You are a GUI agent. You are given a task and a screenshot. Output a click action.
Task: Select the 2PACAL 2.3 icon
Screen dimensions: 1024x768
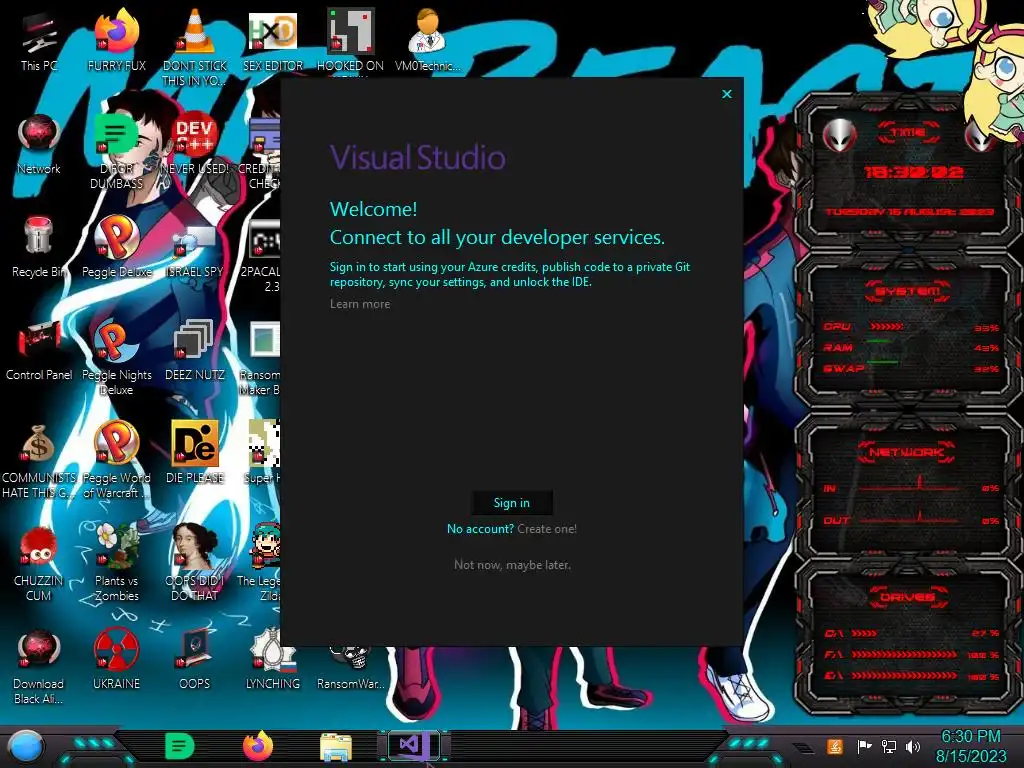point(261,255)
